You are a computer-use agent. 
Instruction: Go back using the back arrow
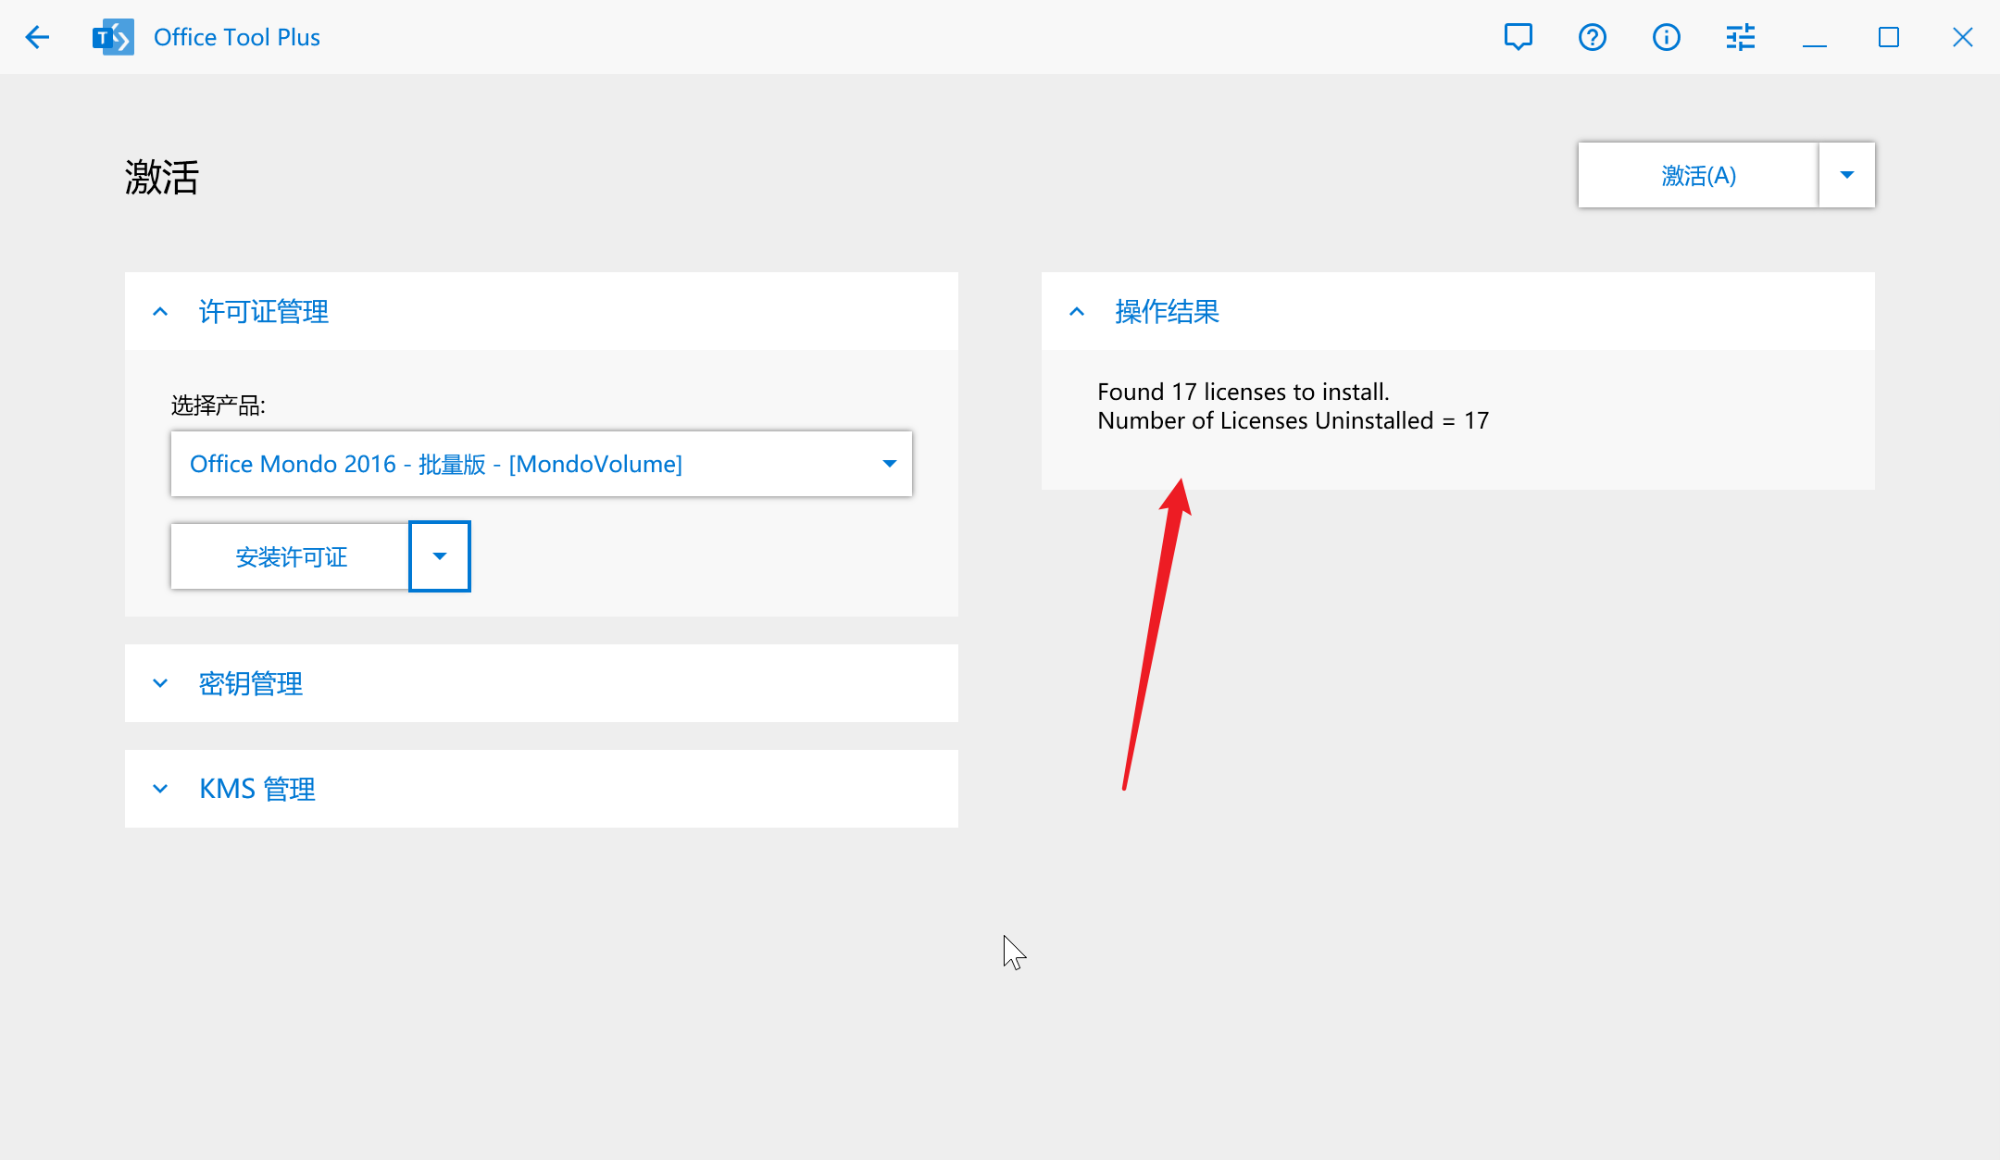pos(37,38)
